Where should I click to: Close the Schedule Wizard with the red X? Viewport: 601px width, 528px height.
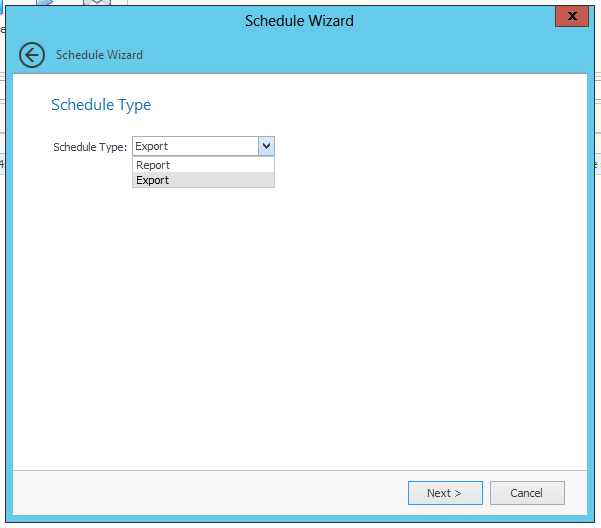[571, 17]
